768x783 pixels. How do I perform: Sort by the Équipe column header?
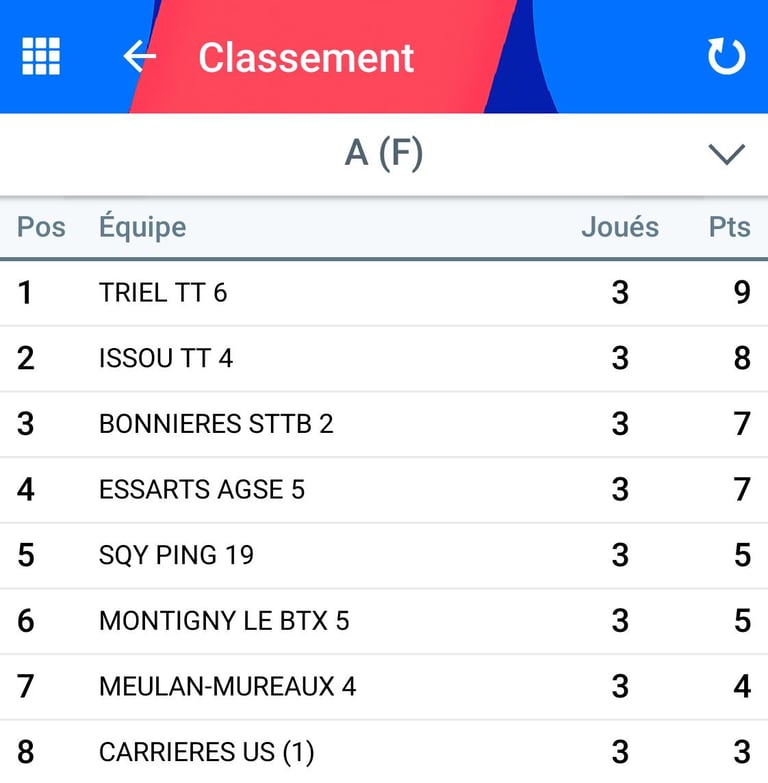(143, 226)
